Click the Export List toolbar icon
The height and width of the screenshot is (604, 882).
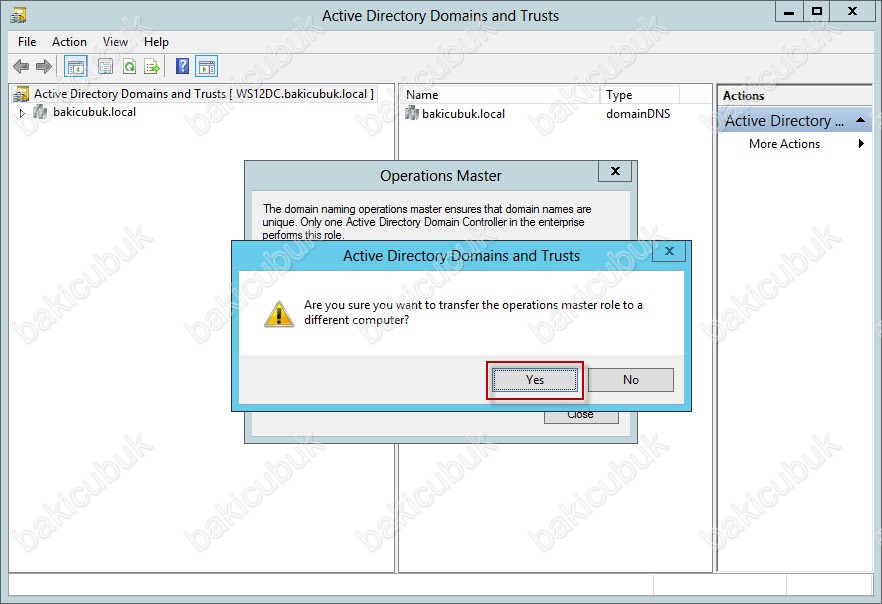pos(152,67)
